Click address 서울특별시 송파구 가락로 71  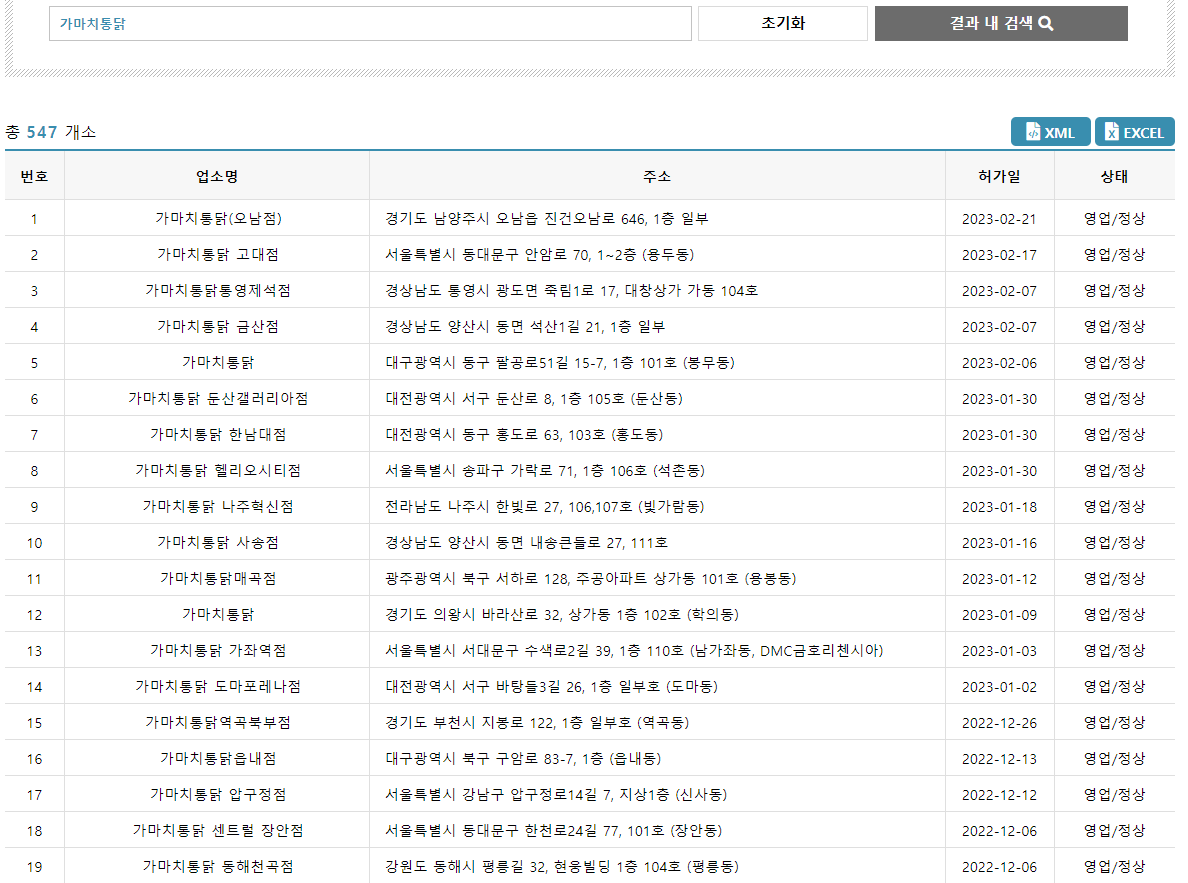pyautogui.click(x=545, y=471)
